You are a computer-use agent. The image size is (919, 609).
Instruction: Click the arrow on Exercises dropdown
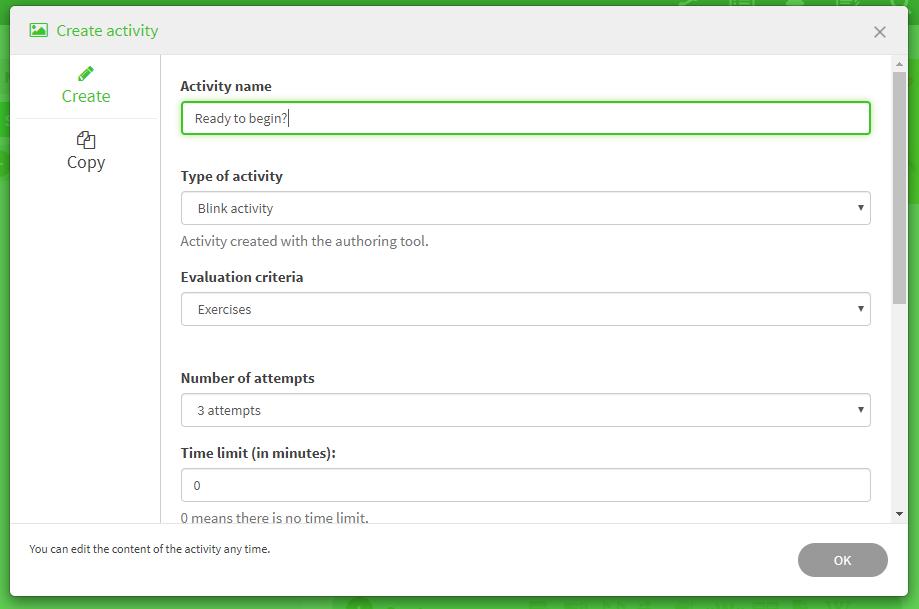click(860, 309)
